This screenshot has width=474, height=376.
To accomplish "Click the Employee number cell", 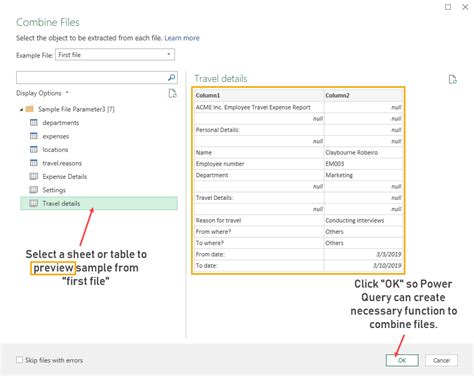I will point(259,164).
